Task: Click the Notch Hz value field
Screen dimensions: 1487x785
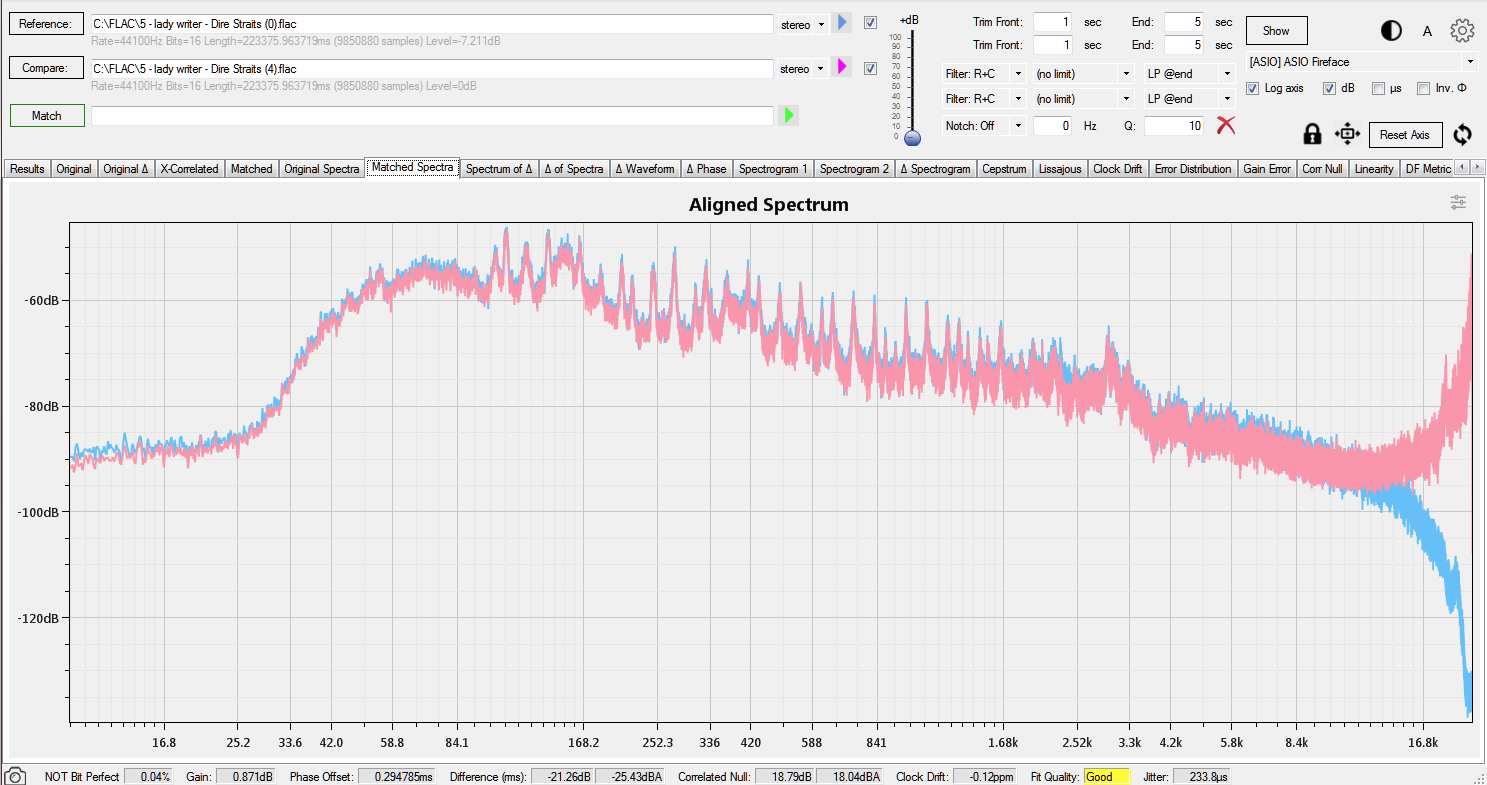Action: coord(1052,126)
